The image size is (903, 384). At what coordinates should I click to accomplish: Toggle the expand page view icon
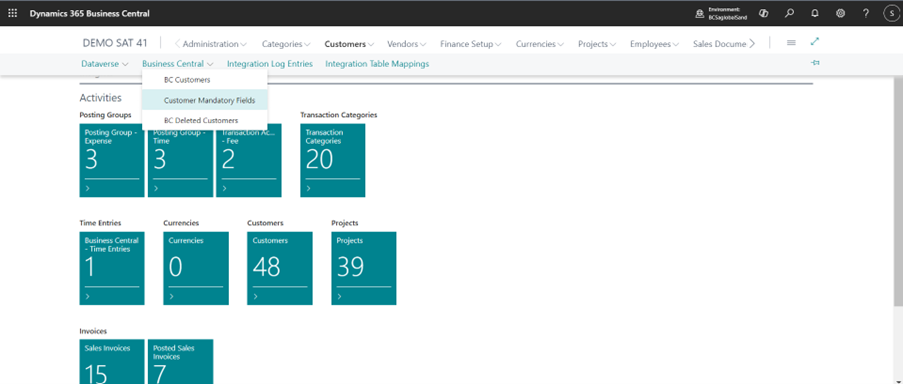(x=815, y=42)
